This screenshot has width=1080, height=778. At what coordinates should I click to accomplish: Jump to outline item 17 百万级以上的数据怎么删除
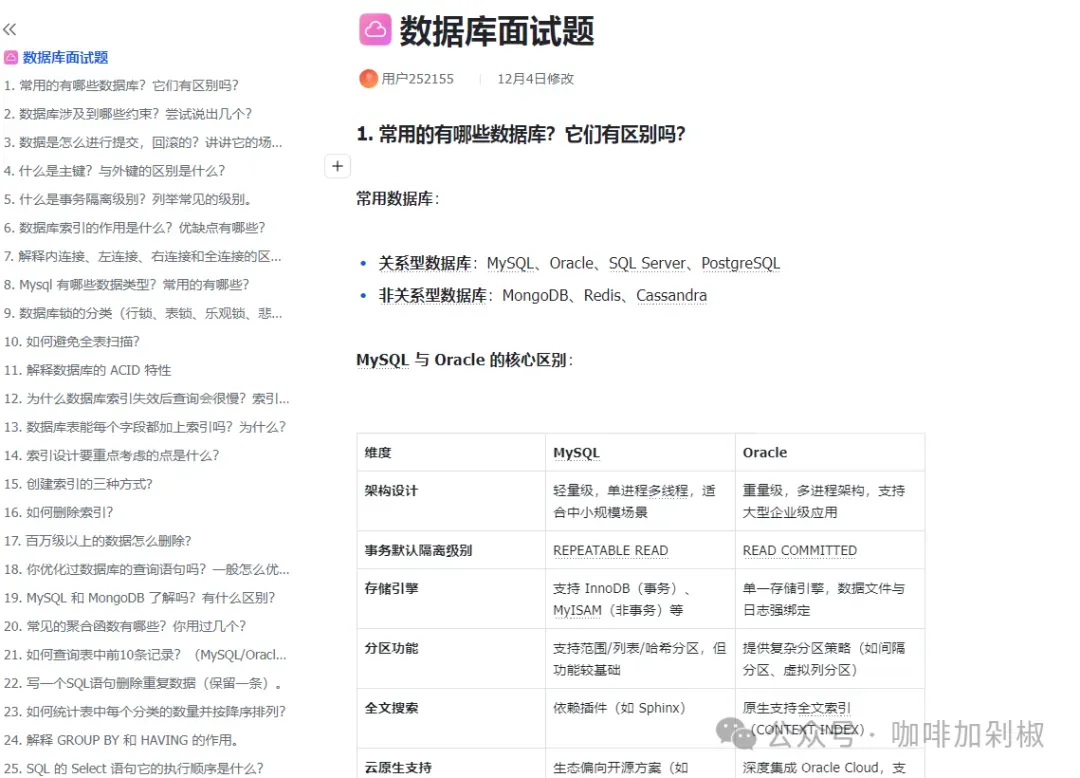coord(98,541)
